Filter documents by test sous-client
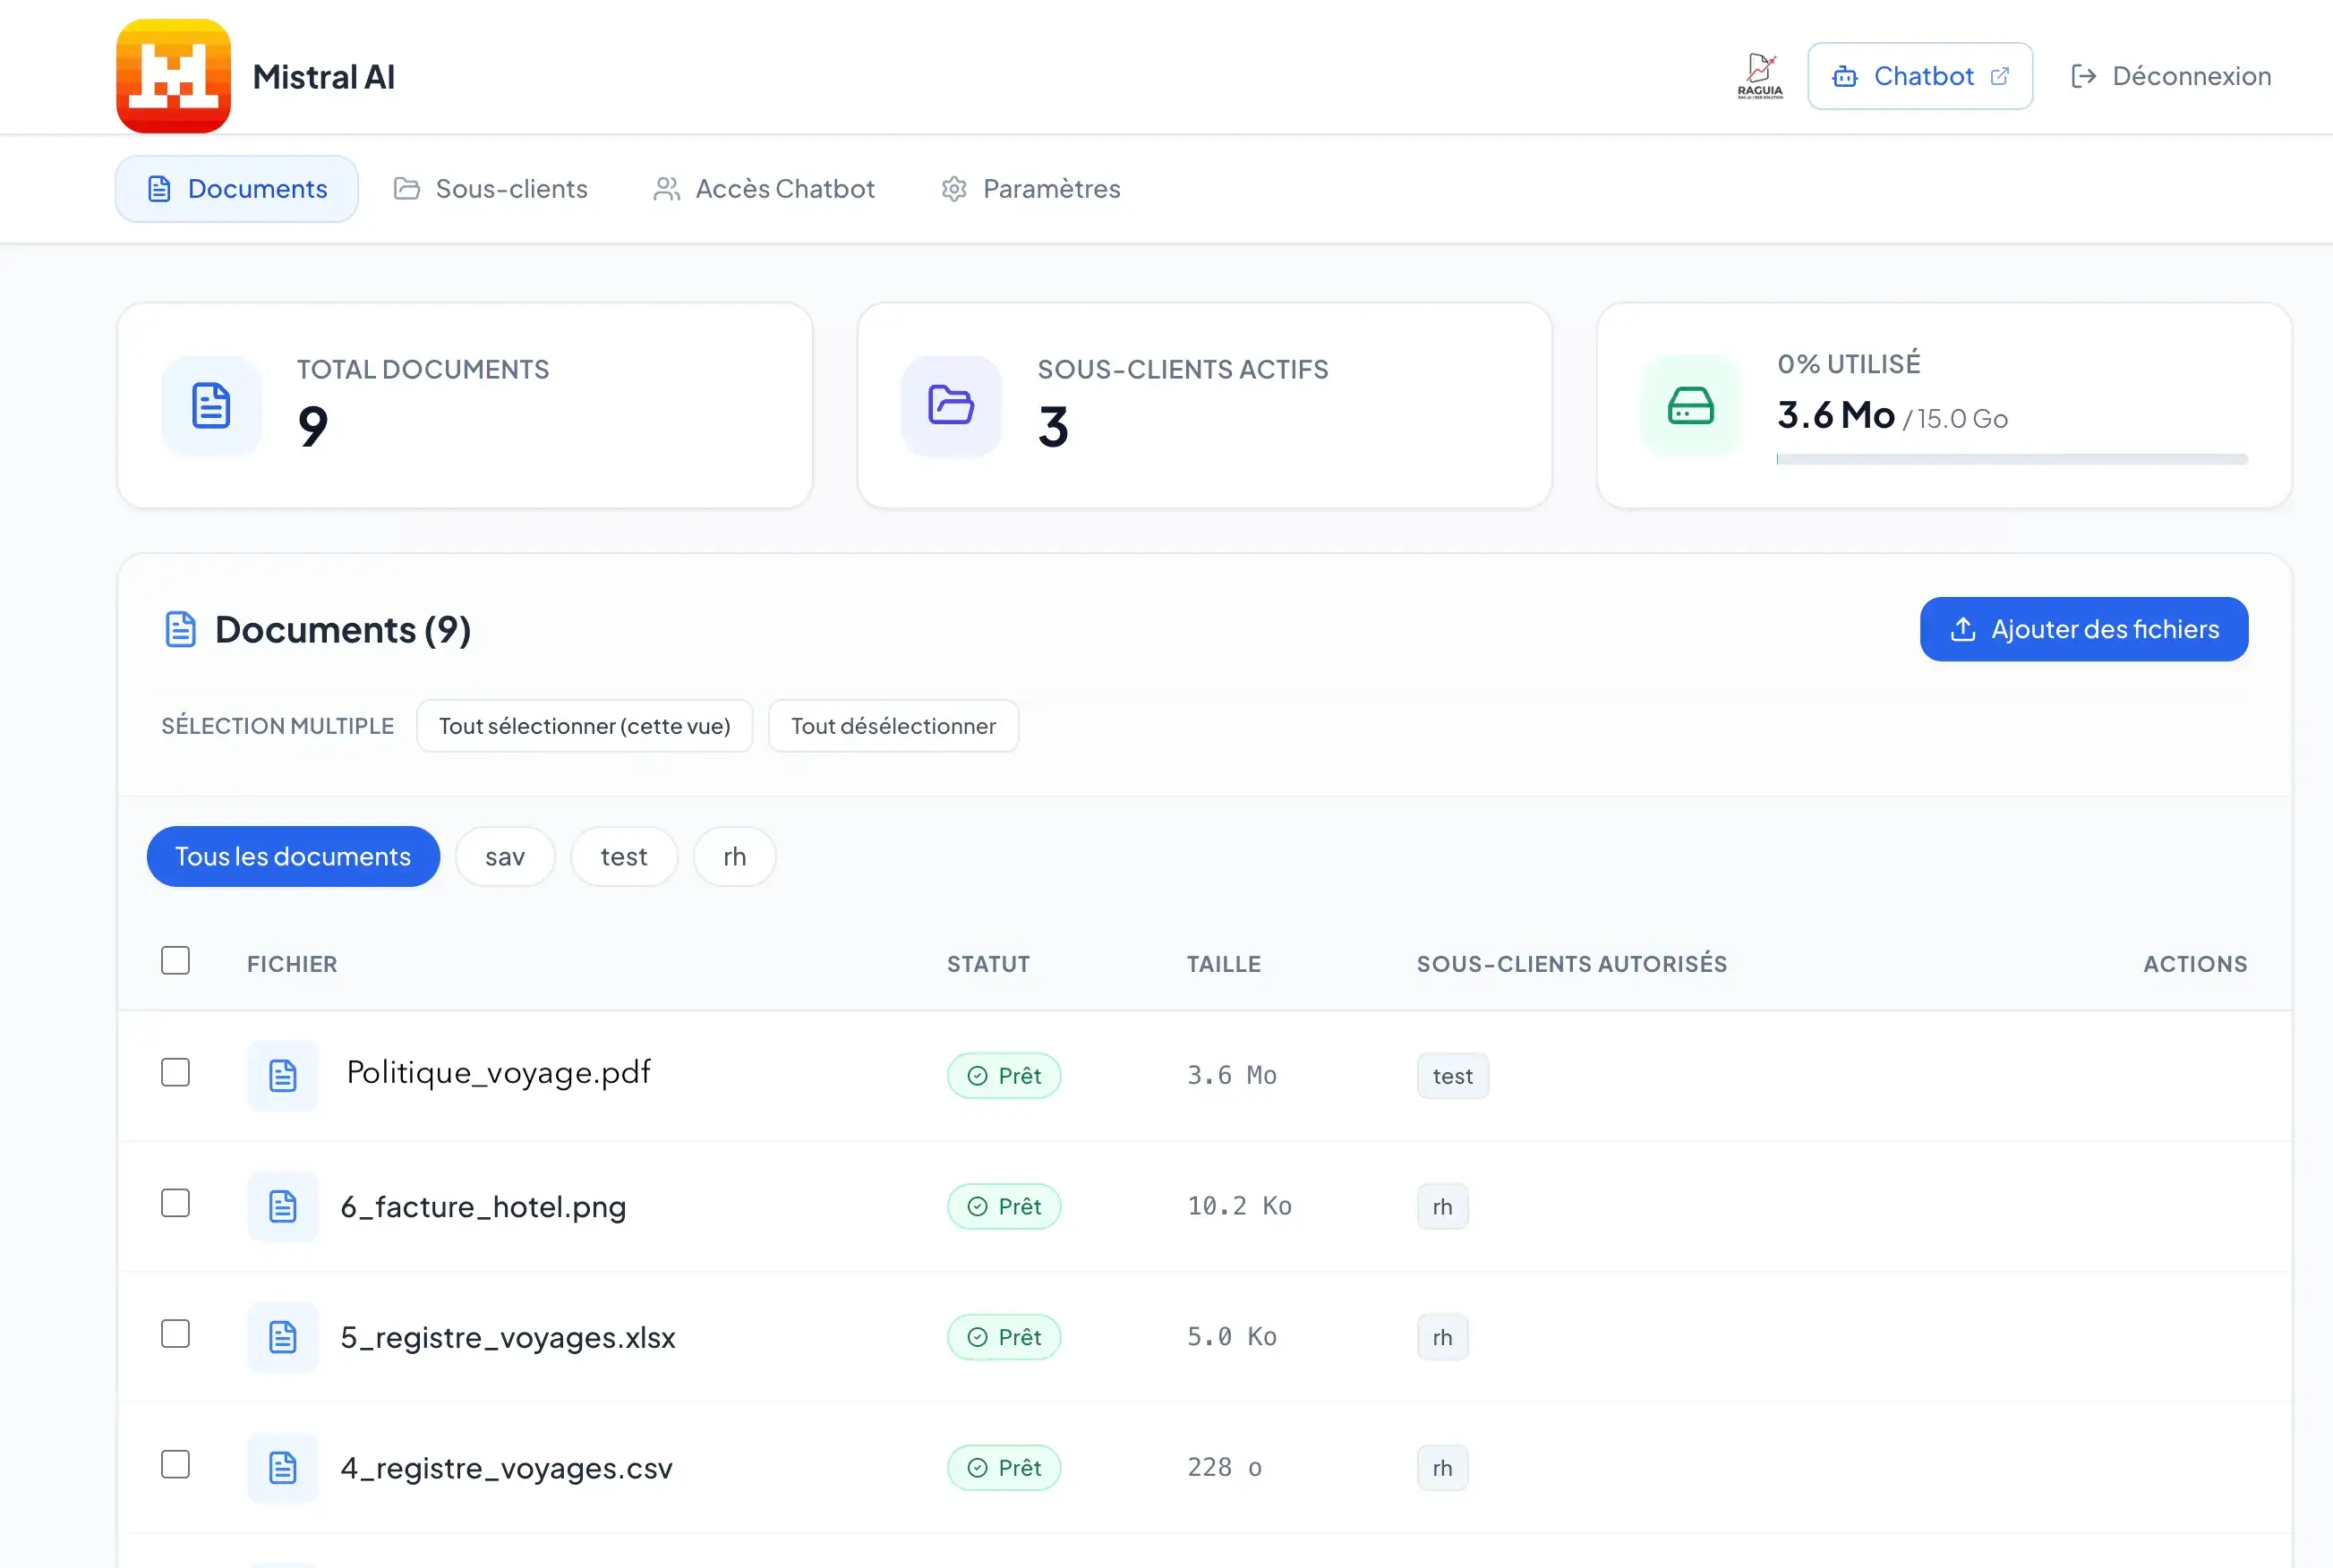The image size is (2333, 1568). point(624,857)
